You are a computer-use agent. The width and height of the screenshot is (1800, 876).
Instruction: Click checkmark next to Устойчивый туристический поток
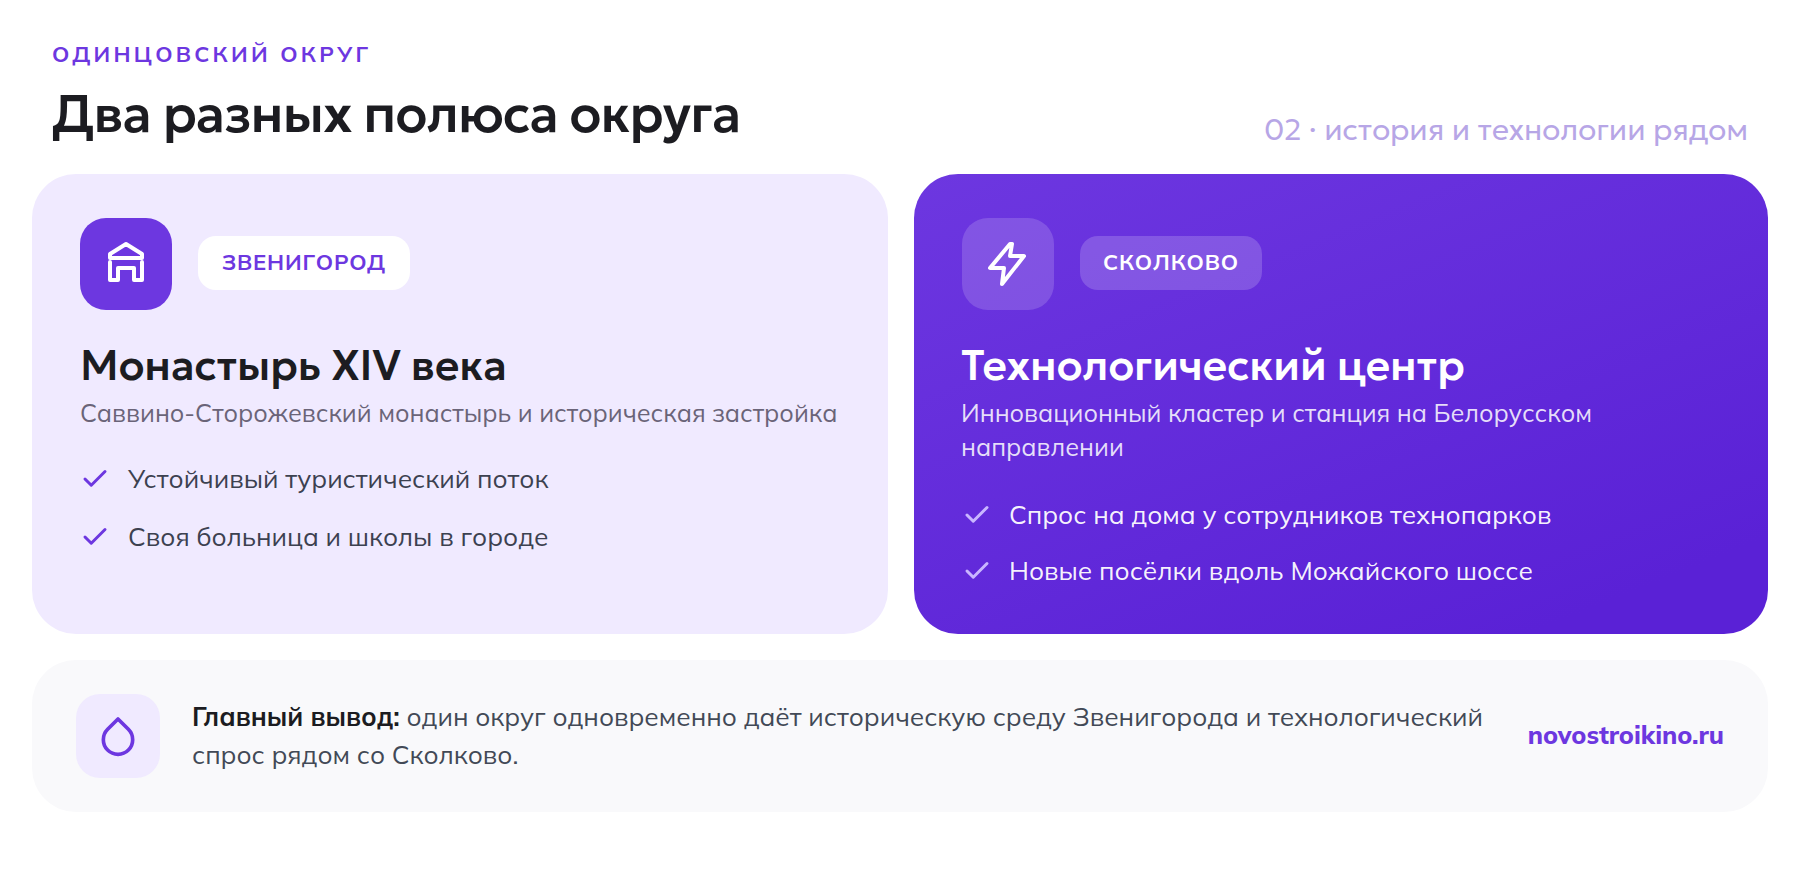coord(95,479)
